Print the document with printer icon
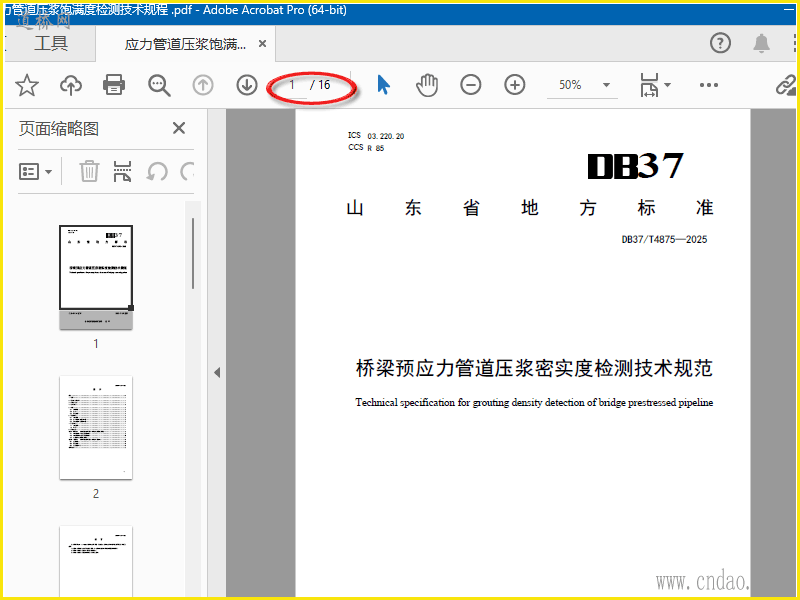Viewport: 800px width, 600px height. 114,85
